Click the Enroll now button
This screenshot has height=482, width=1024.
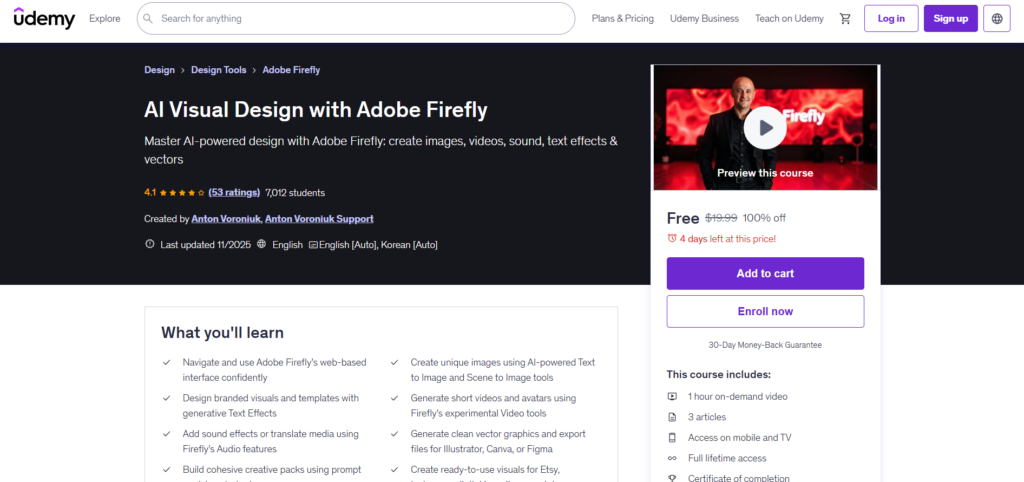tap(765, 312)
